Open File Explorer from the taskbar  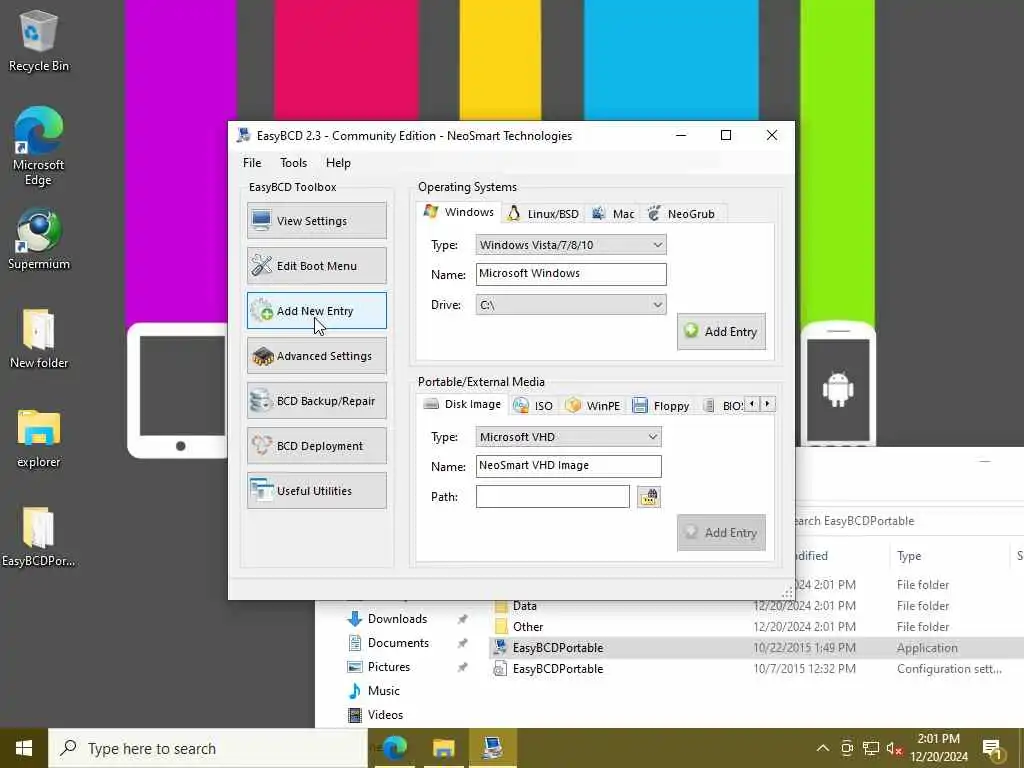(443, 748)
